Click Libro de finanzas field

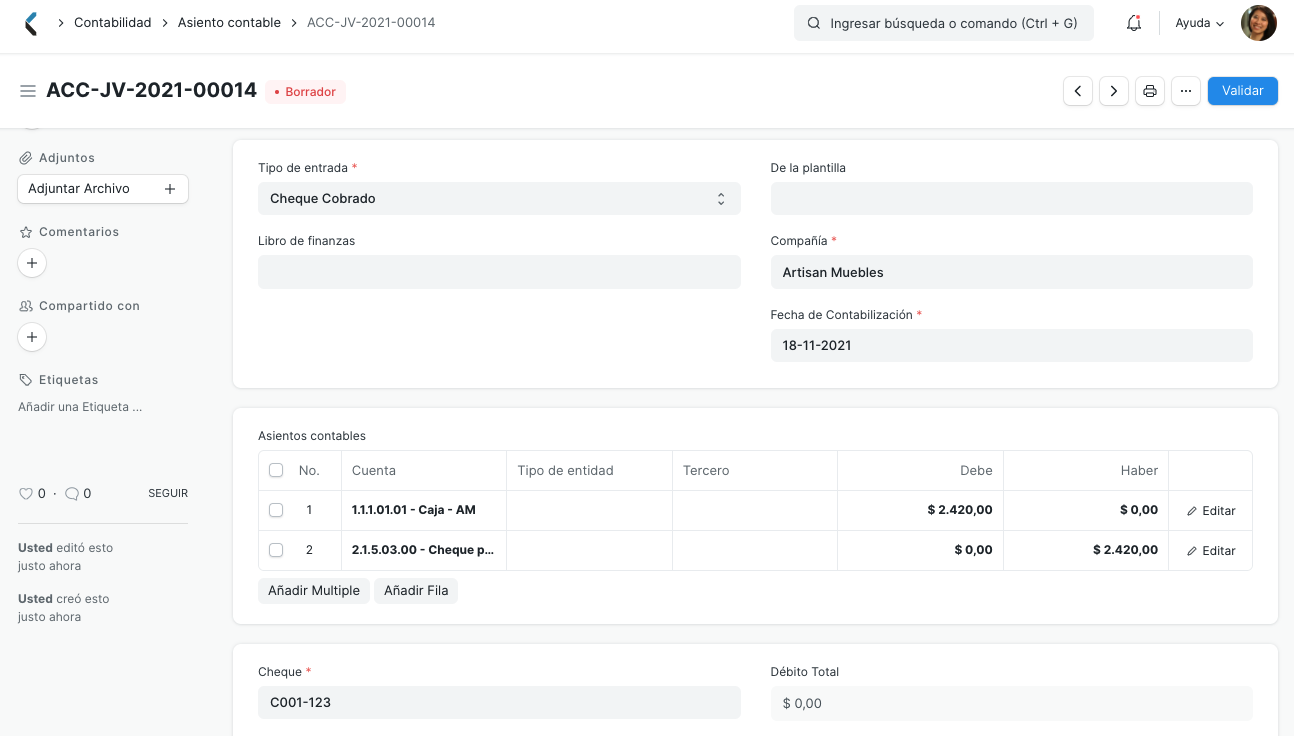coord(499,272)
